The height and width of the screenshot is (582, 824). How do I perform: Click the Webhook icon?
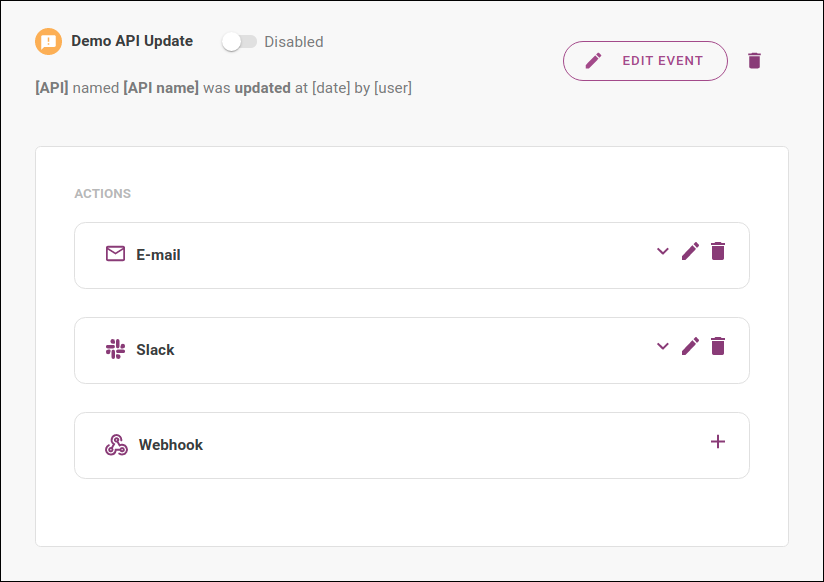(115, 444)
